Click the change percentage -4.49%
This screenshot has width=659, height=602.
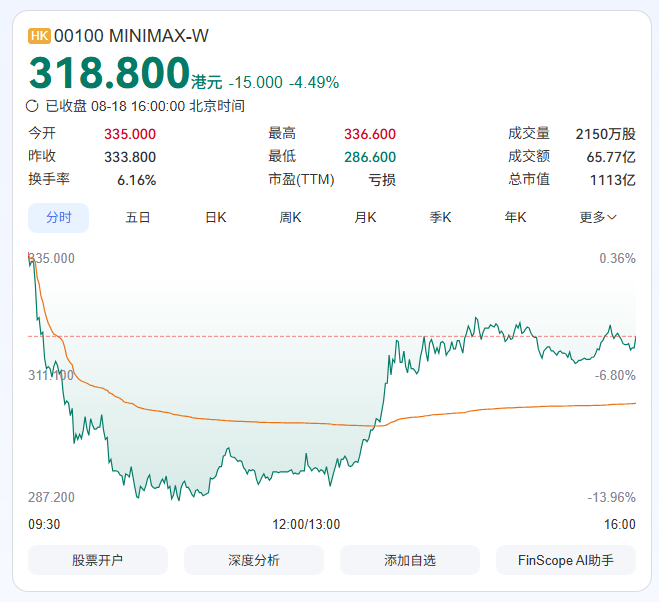pyautogui.click(x=314, y=82)
